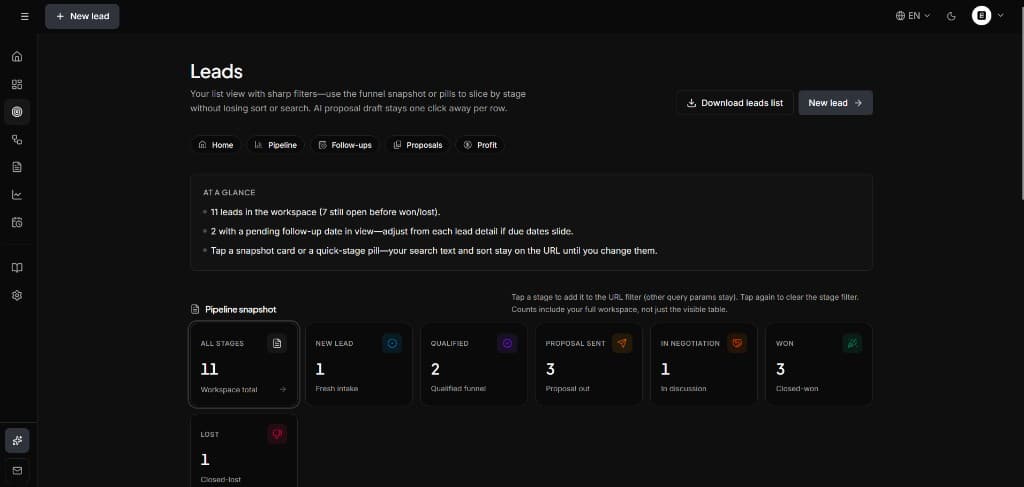Viewport: 1024px width, 487px height.
Task: Expand the user avatar account menu
Action: (x=987, y=16)
